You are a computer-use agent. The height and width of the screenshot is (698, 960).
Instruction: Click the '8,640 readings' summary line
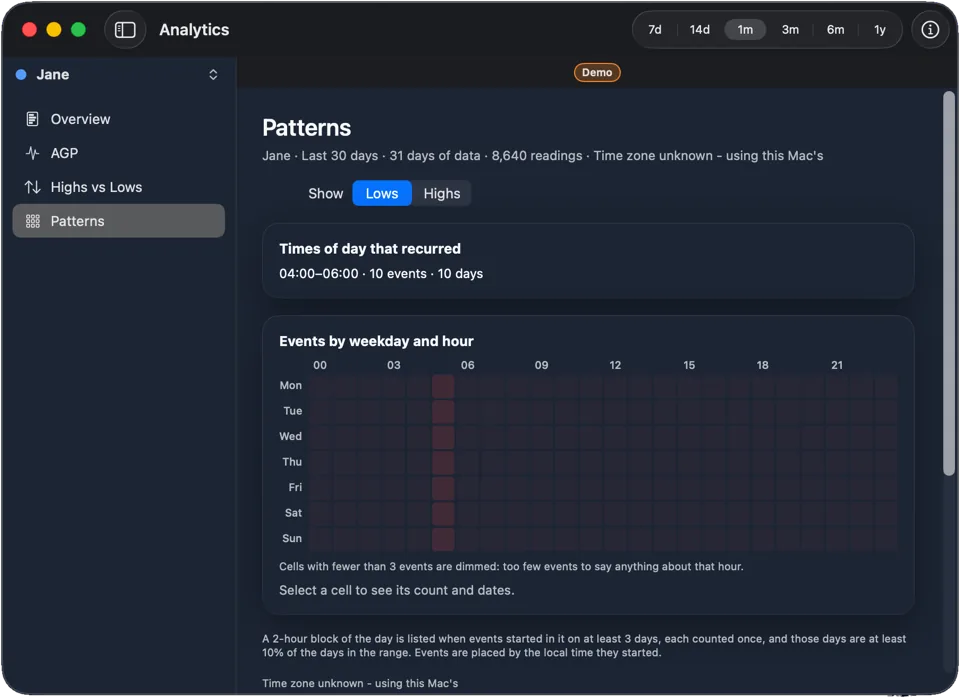tap(537, 156)
